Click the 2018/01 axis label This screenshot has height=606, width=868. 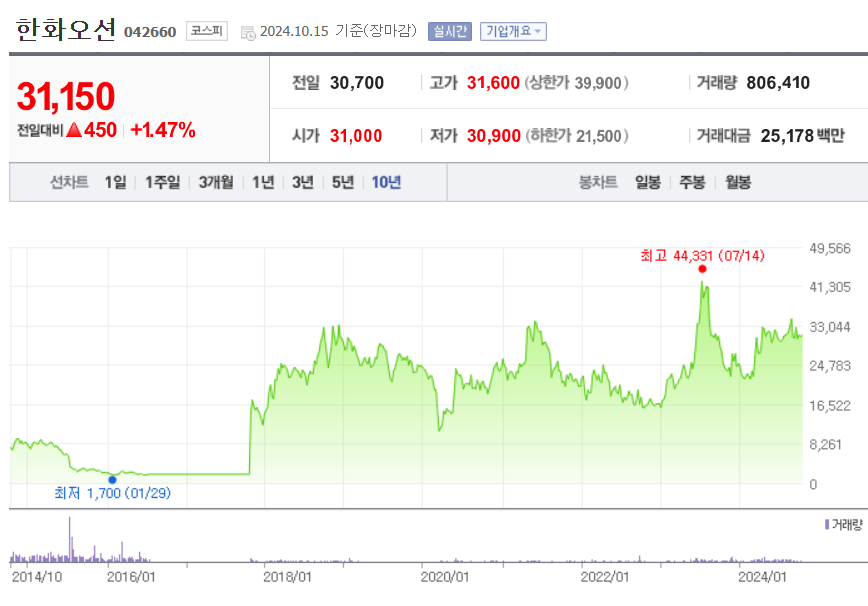pos(287,577)
